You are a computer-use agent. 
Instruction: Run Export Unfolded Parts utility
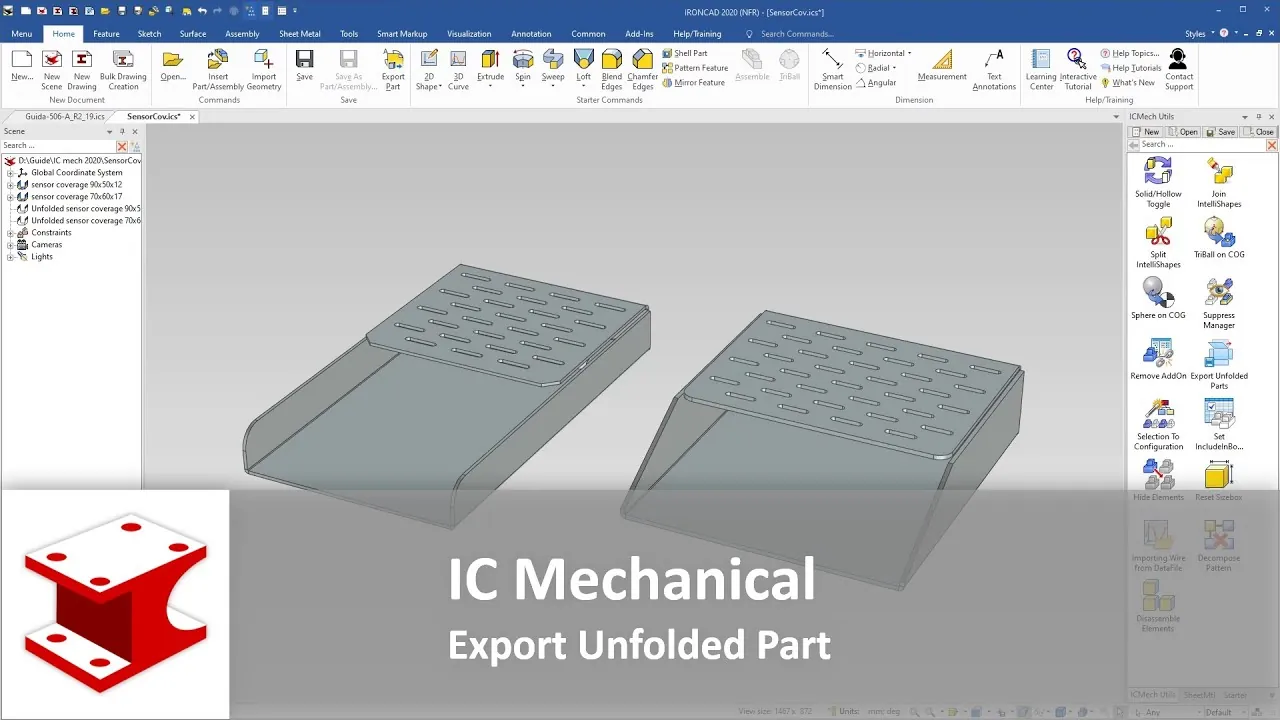tap(1219, 364)
